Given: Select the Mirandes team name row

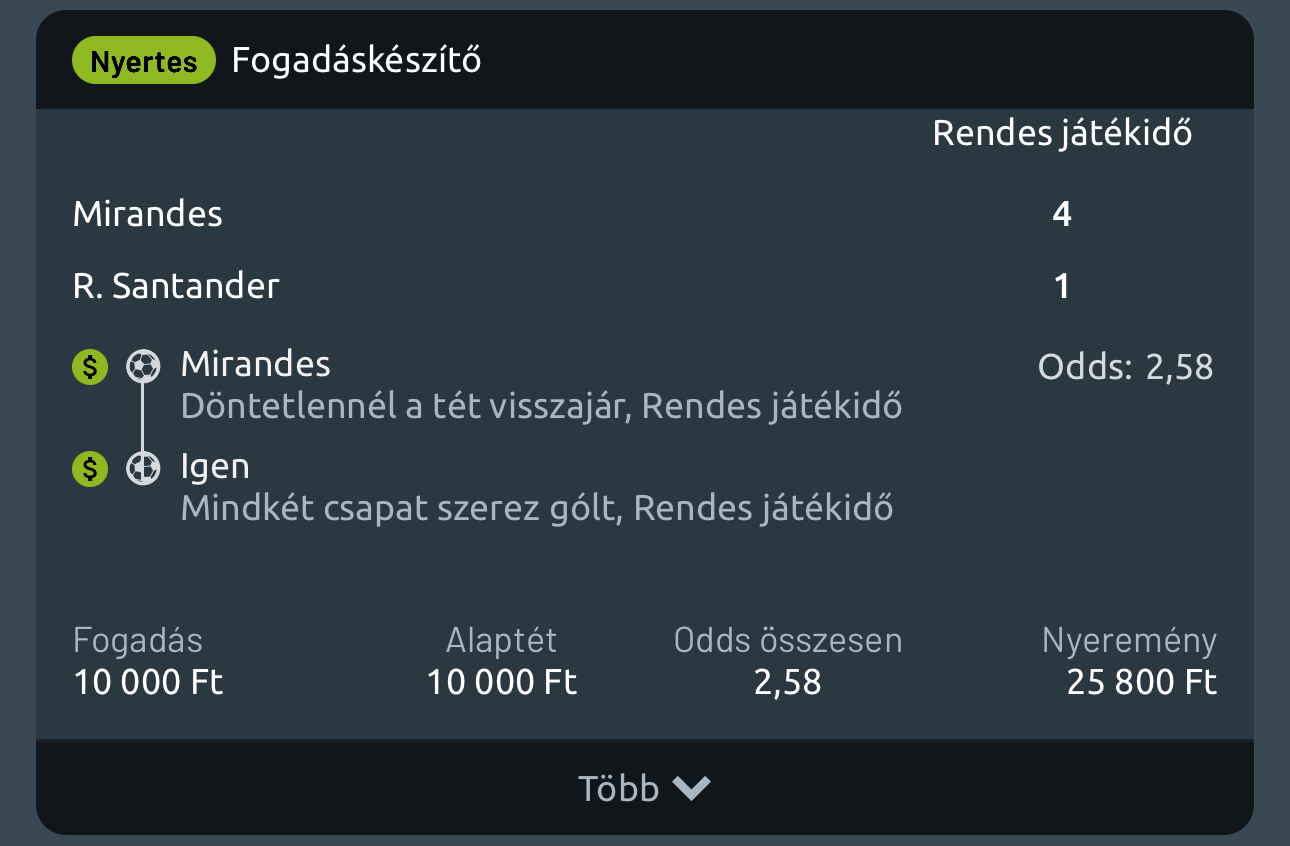Looking at the screenshot, I should (148, 214).
